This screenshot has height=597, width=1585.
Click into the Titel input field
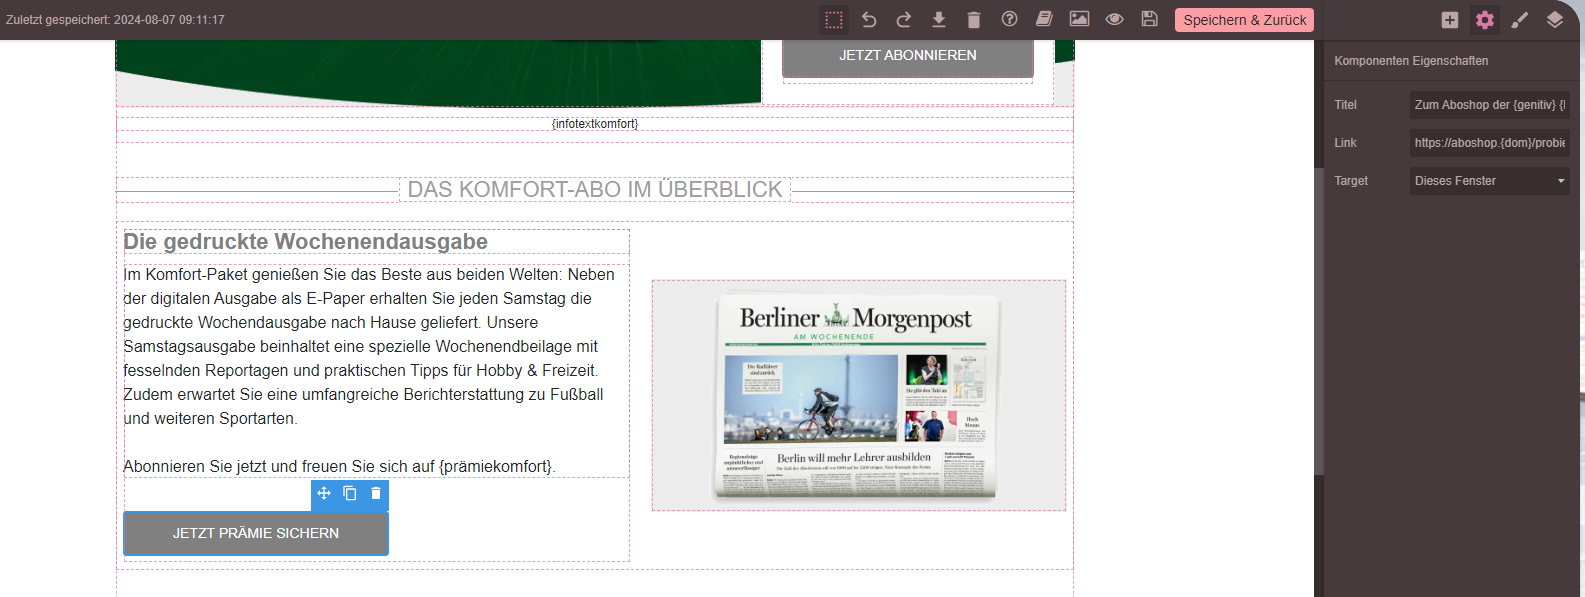tap(1489, 105)
